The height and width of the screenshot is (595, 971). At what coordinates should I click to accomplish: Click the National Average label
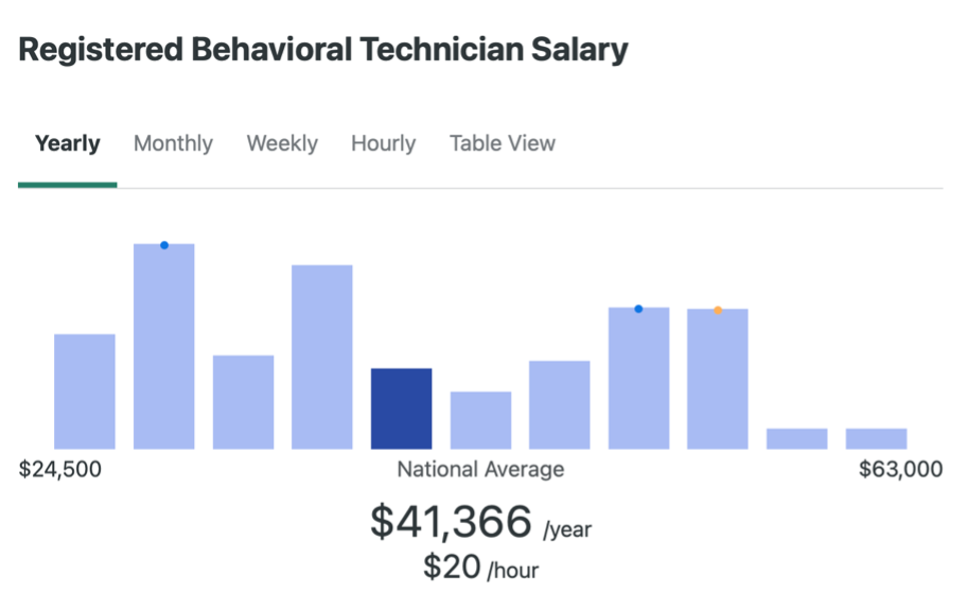click(481, 469)
